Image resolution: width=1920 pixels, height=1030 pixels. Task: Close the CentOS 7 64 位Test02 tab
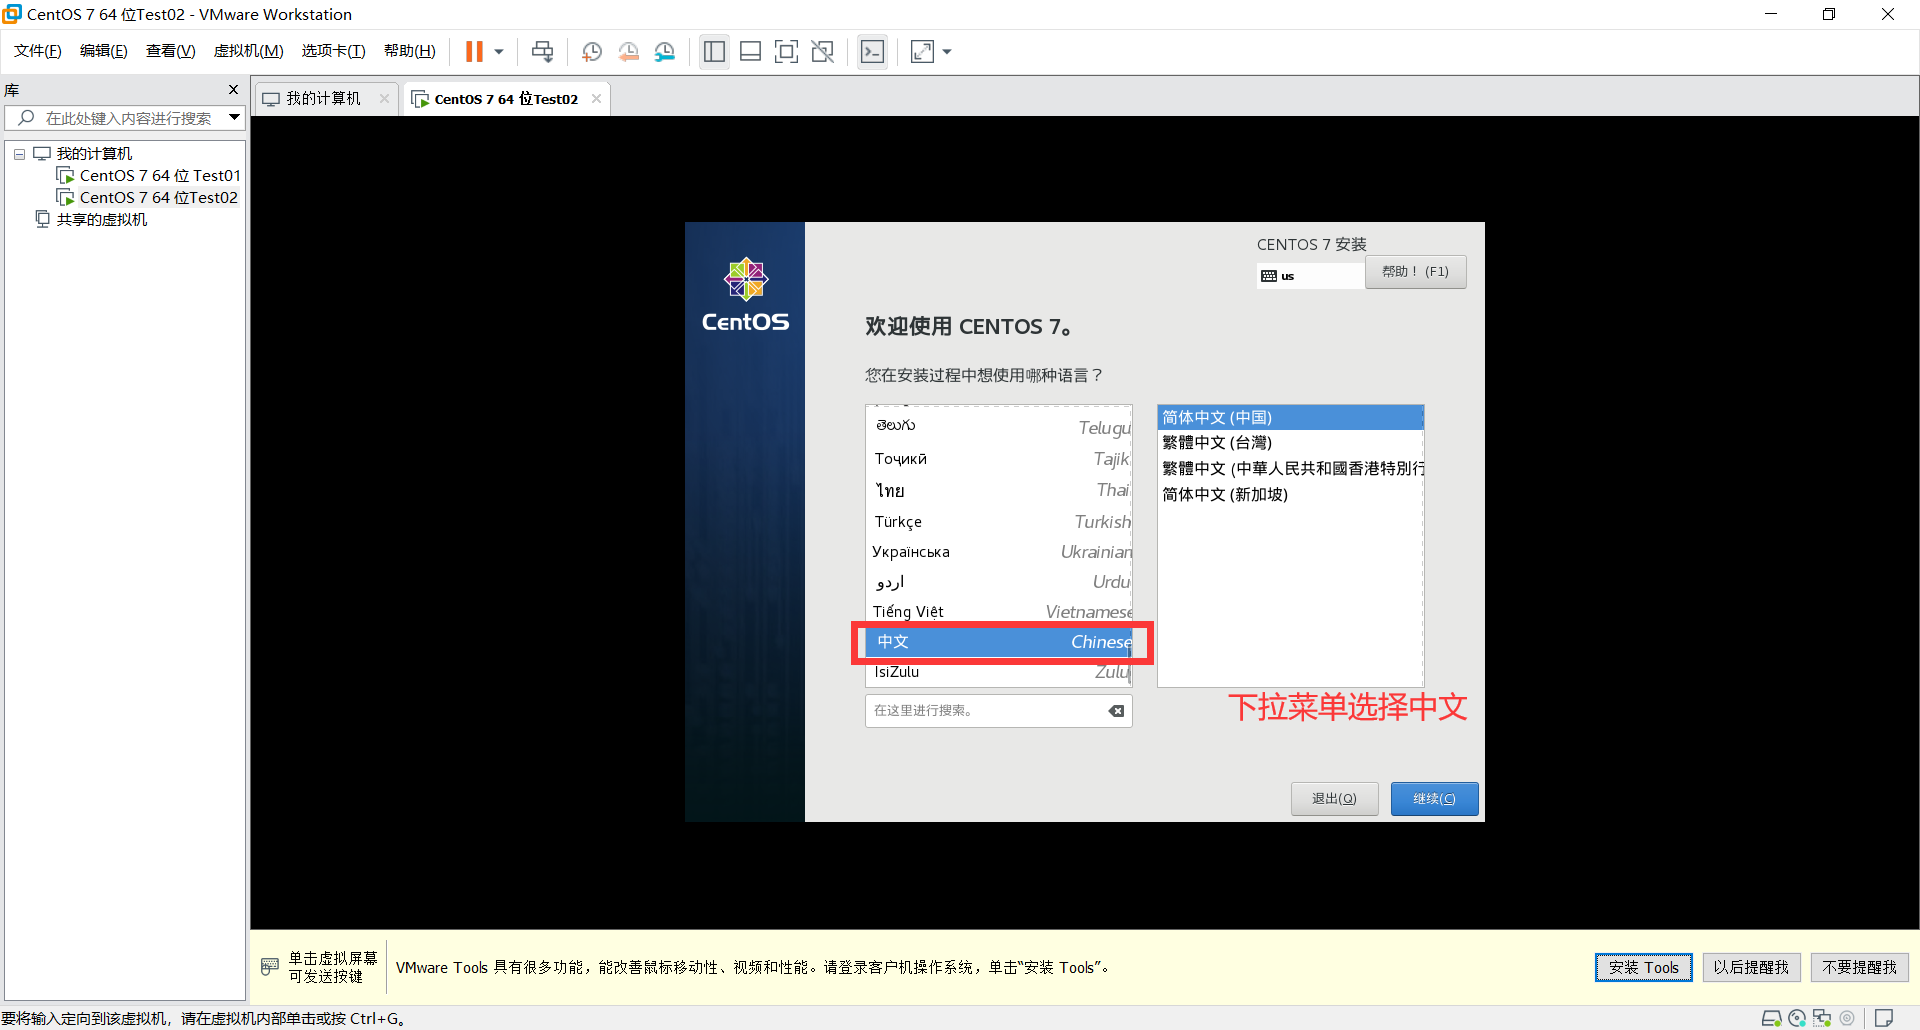click(596, 98)
